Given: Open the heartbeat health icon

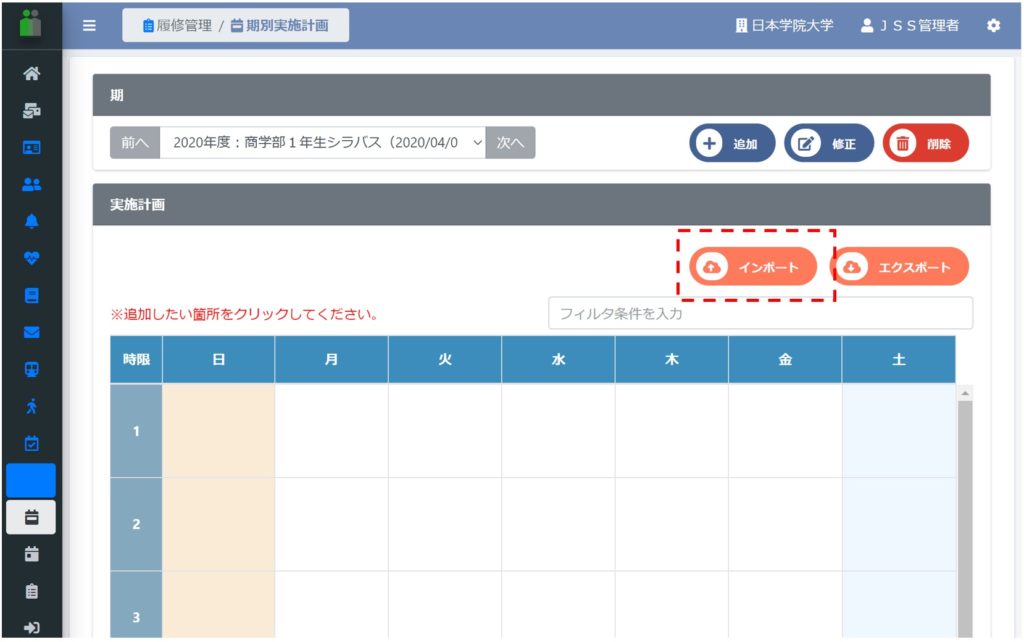Looking at the screenshot, I should click(31, 258).
